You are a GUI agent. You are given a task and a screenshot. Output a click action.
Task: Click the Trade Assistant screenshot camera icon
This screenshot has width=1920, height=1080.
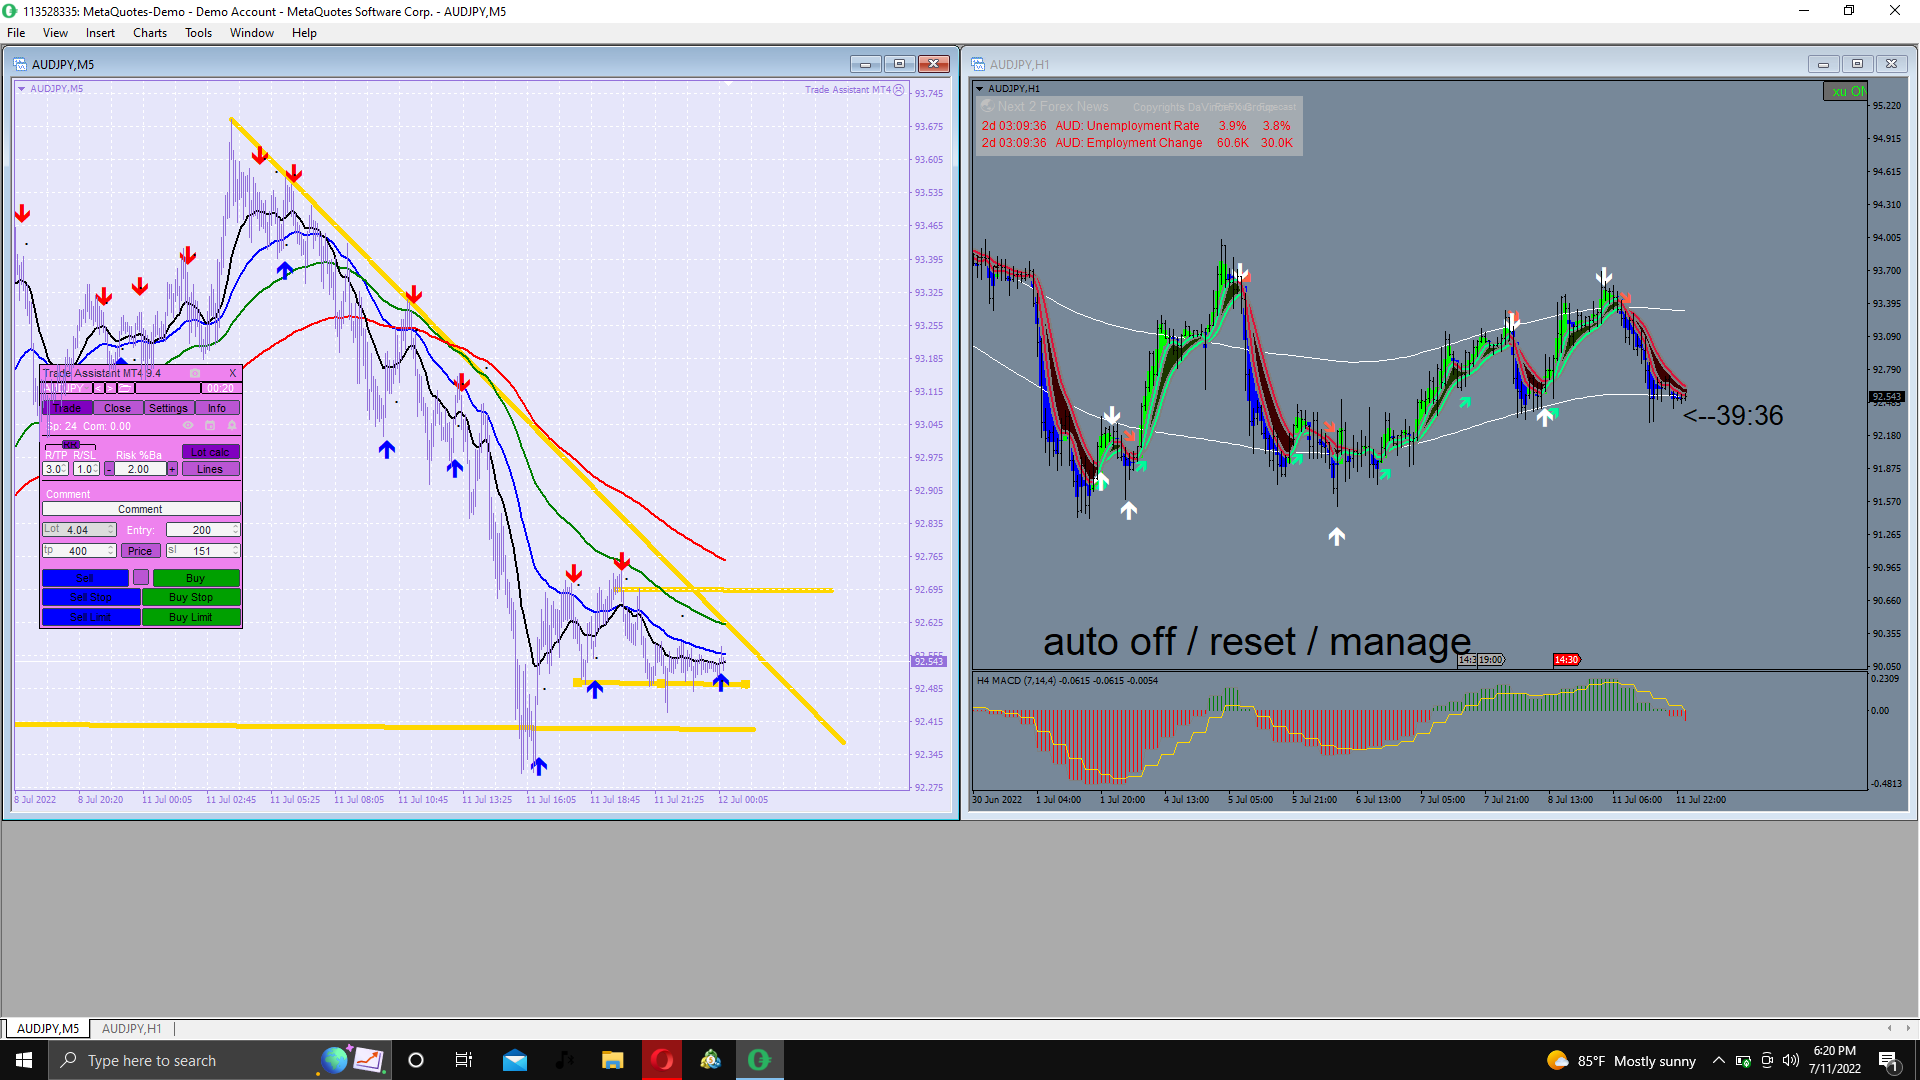coord(195,373)
